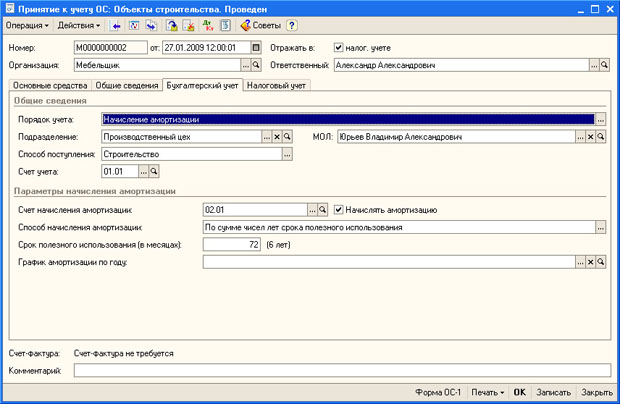Open calendar picker next to date field

pos(256,48)
